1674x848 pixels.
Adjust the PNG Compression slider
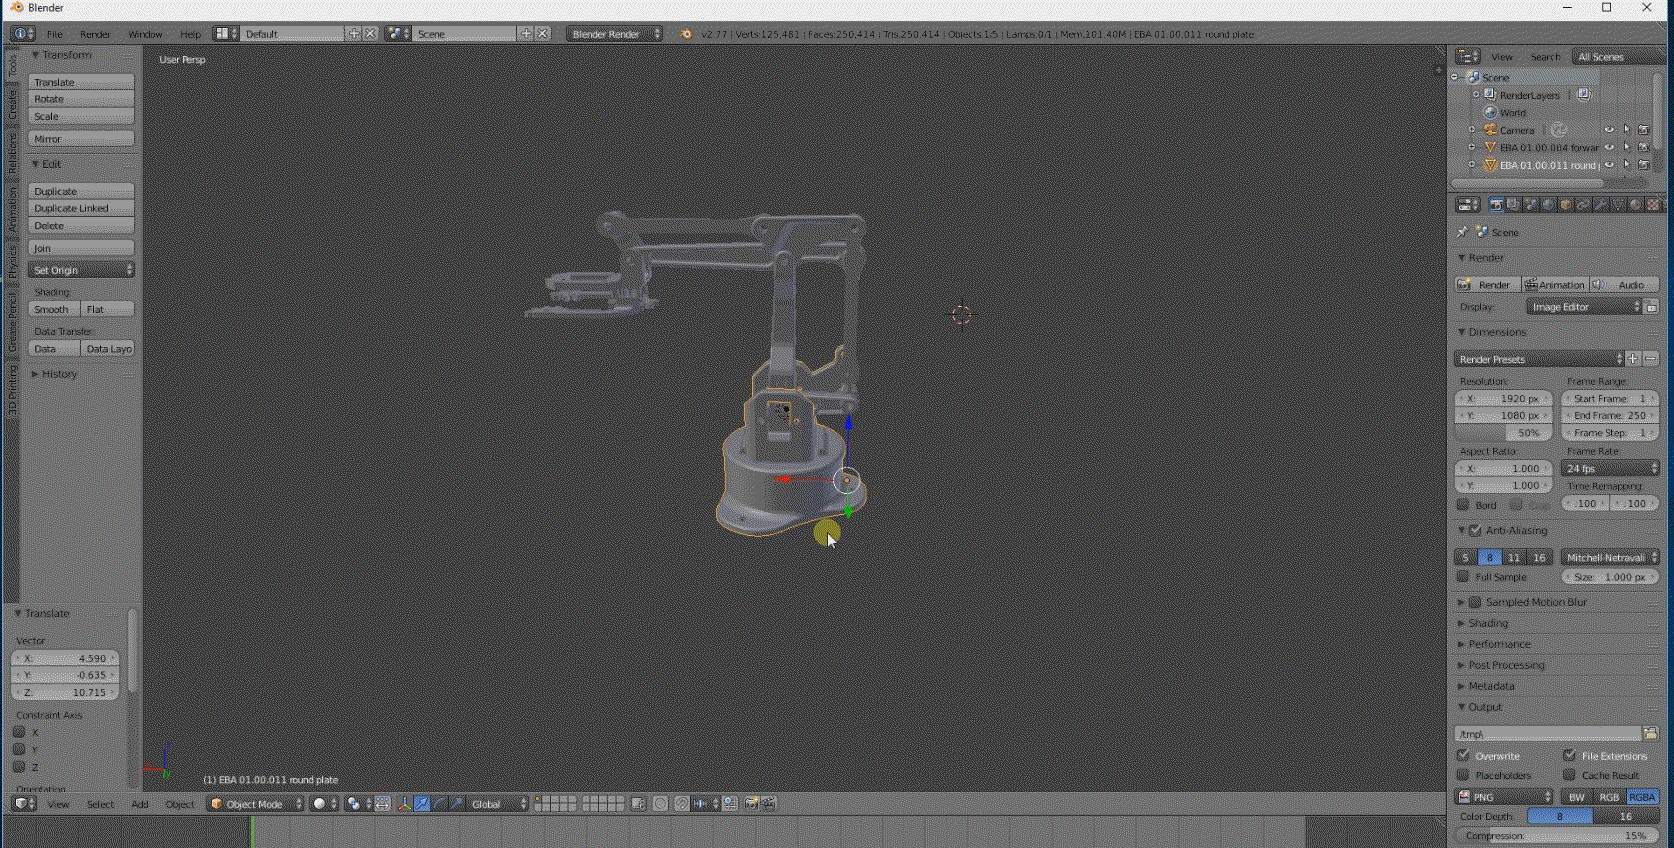pyautogui.click(x=1556, y=835)
